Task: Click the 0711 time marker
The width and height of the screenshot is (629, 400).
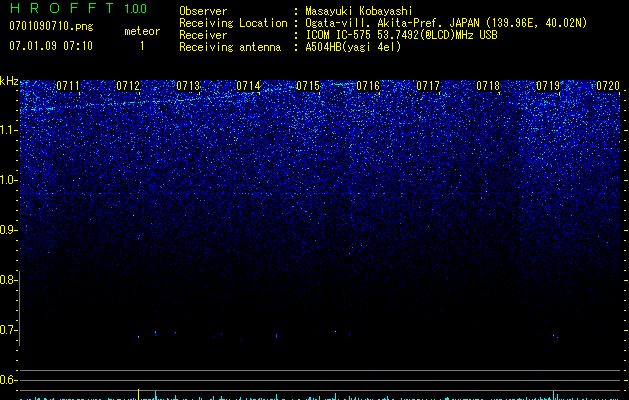Action: point(67,86)
